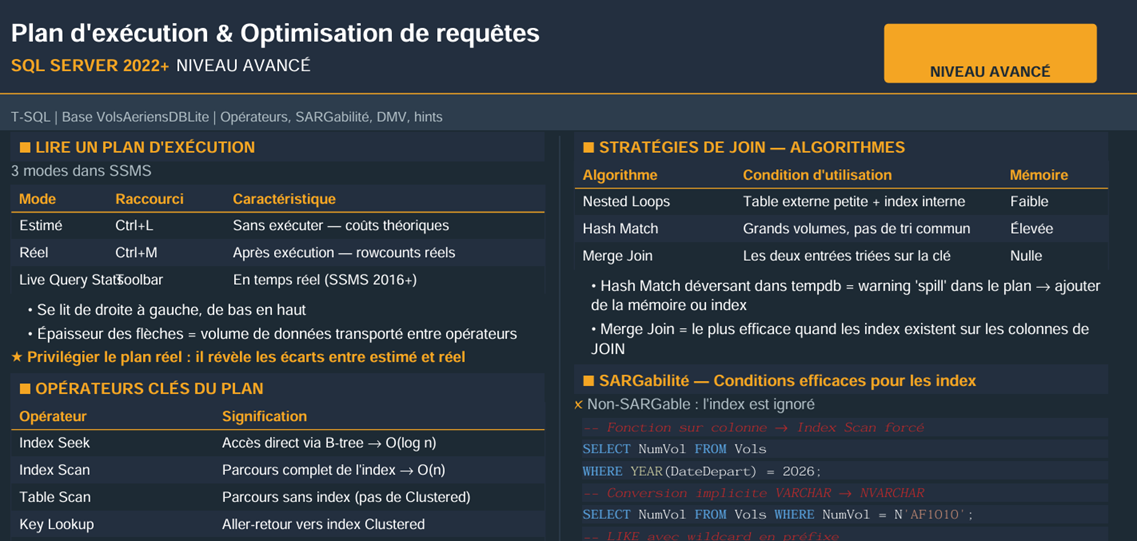Click the orange square before OPÉRATEURS CLÉS DU PLAN
Image resolution: width=1137 pixels, height=541 pixels.
click(25, 389)
